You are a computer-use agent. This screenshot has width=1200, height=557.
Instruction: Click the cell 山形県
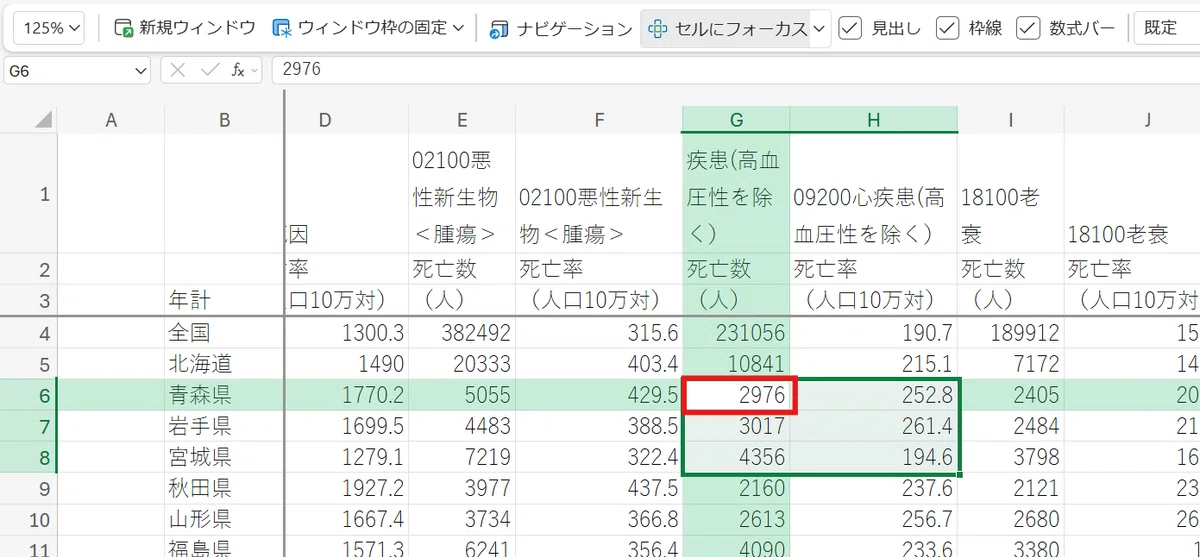(224, 521)
